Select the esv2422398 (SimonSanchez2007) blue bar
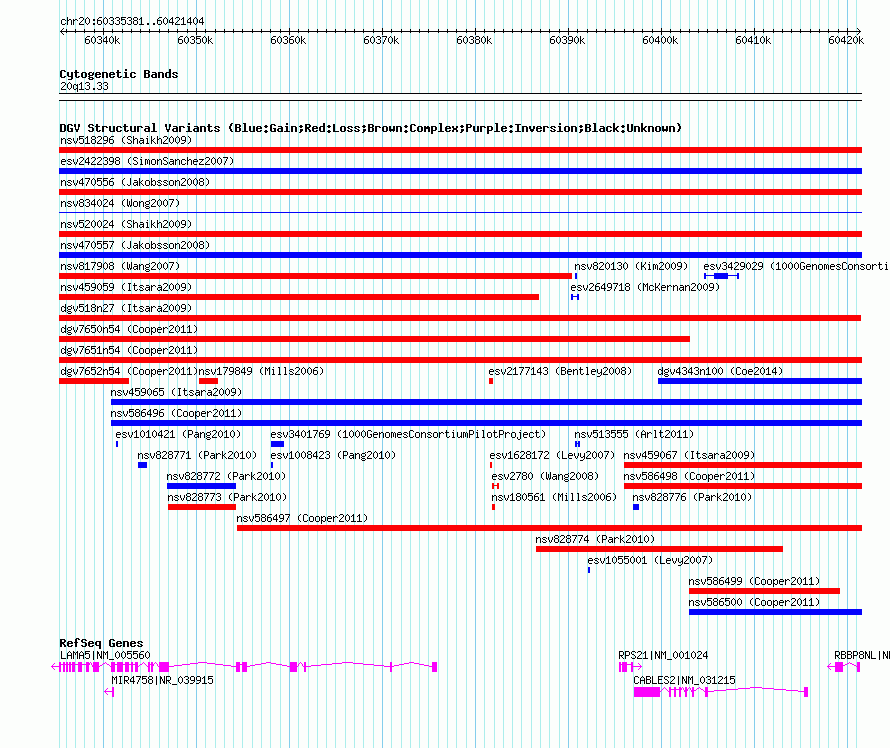Image resolution: width=890 pixels, height=748 pixels. pyautogui.click(x=460, y=171)
